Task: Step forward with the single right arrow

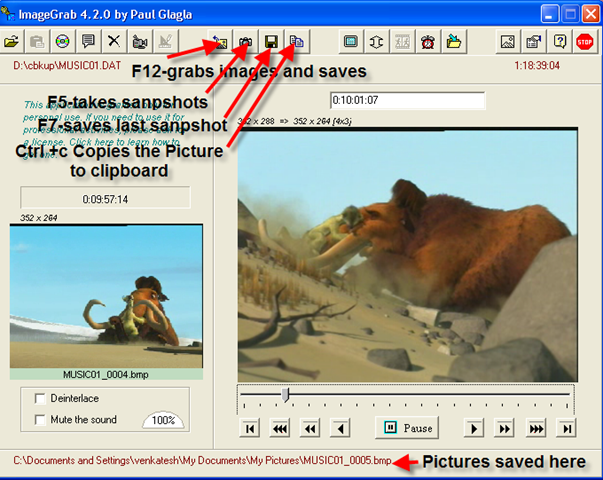Action: [x=474, y=428]
